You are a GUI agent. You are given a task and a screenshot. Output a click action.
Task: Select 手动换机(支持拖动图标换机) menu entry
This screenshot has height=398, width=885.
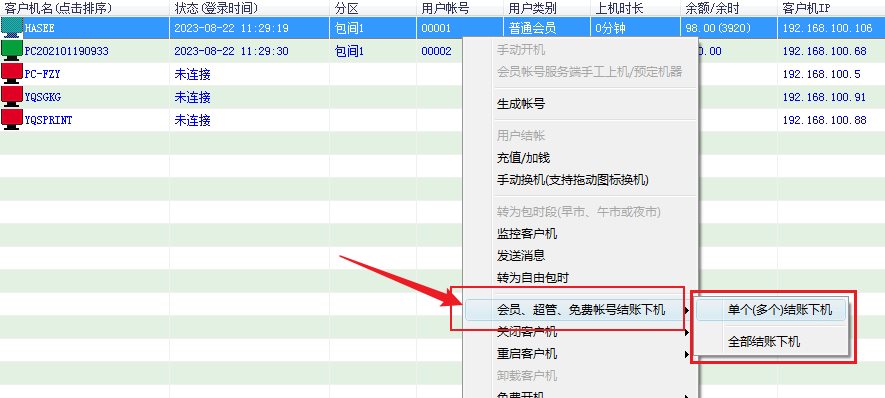pos(573,180)
